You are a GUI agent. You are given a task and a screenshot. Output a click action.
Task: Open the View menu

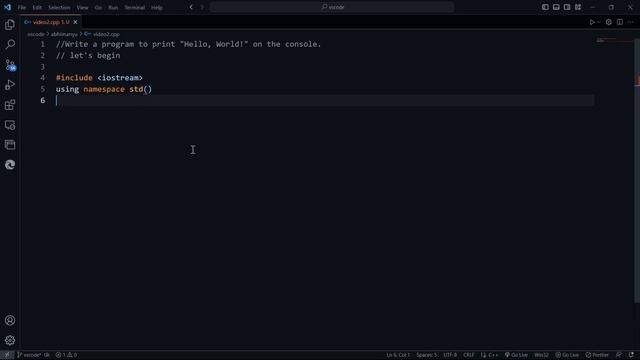pos(82,7)
